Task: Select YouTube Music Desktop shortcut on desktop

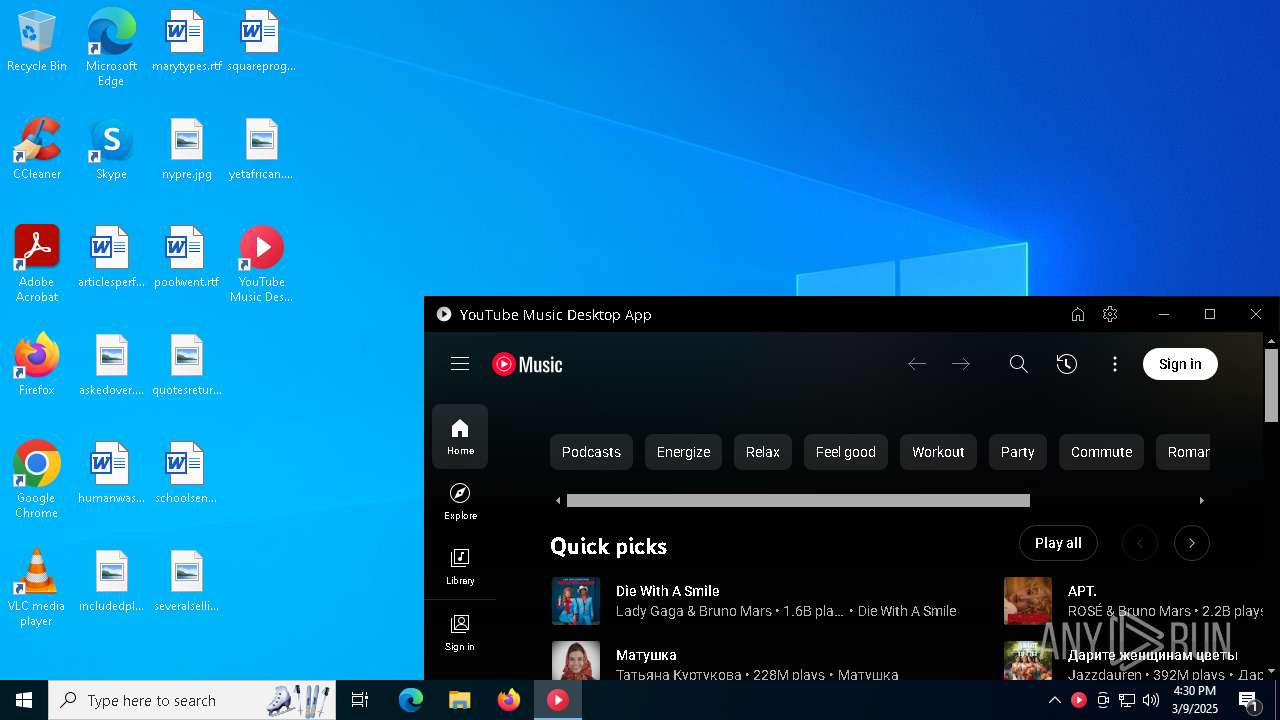Action: click(x=261, y=264)
